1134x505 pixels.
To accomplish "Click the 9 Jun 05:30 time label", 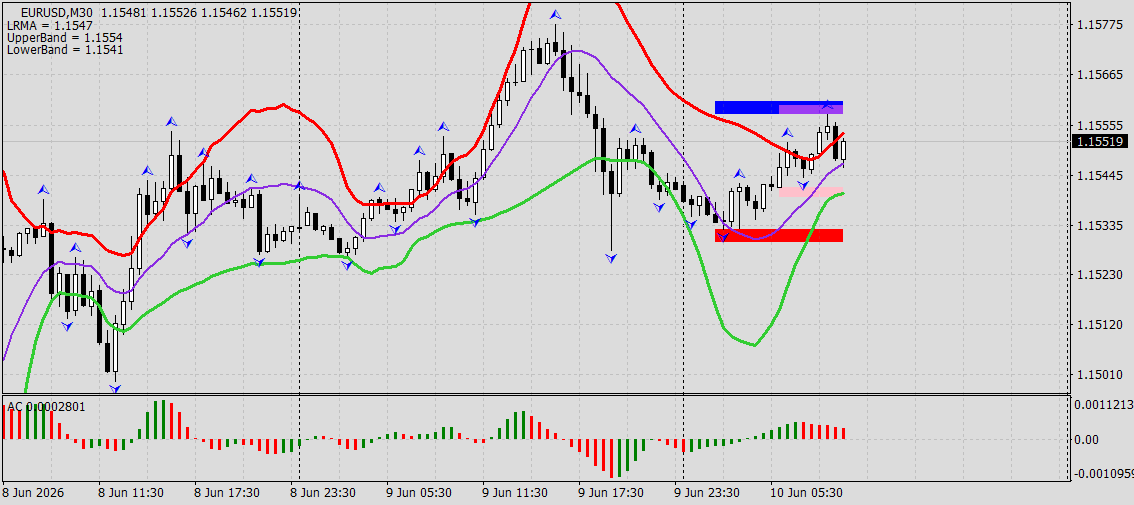I will [419, 493].
